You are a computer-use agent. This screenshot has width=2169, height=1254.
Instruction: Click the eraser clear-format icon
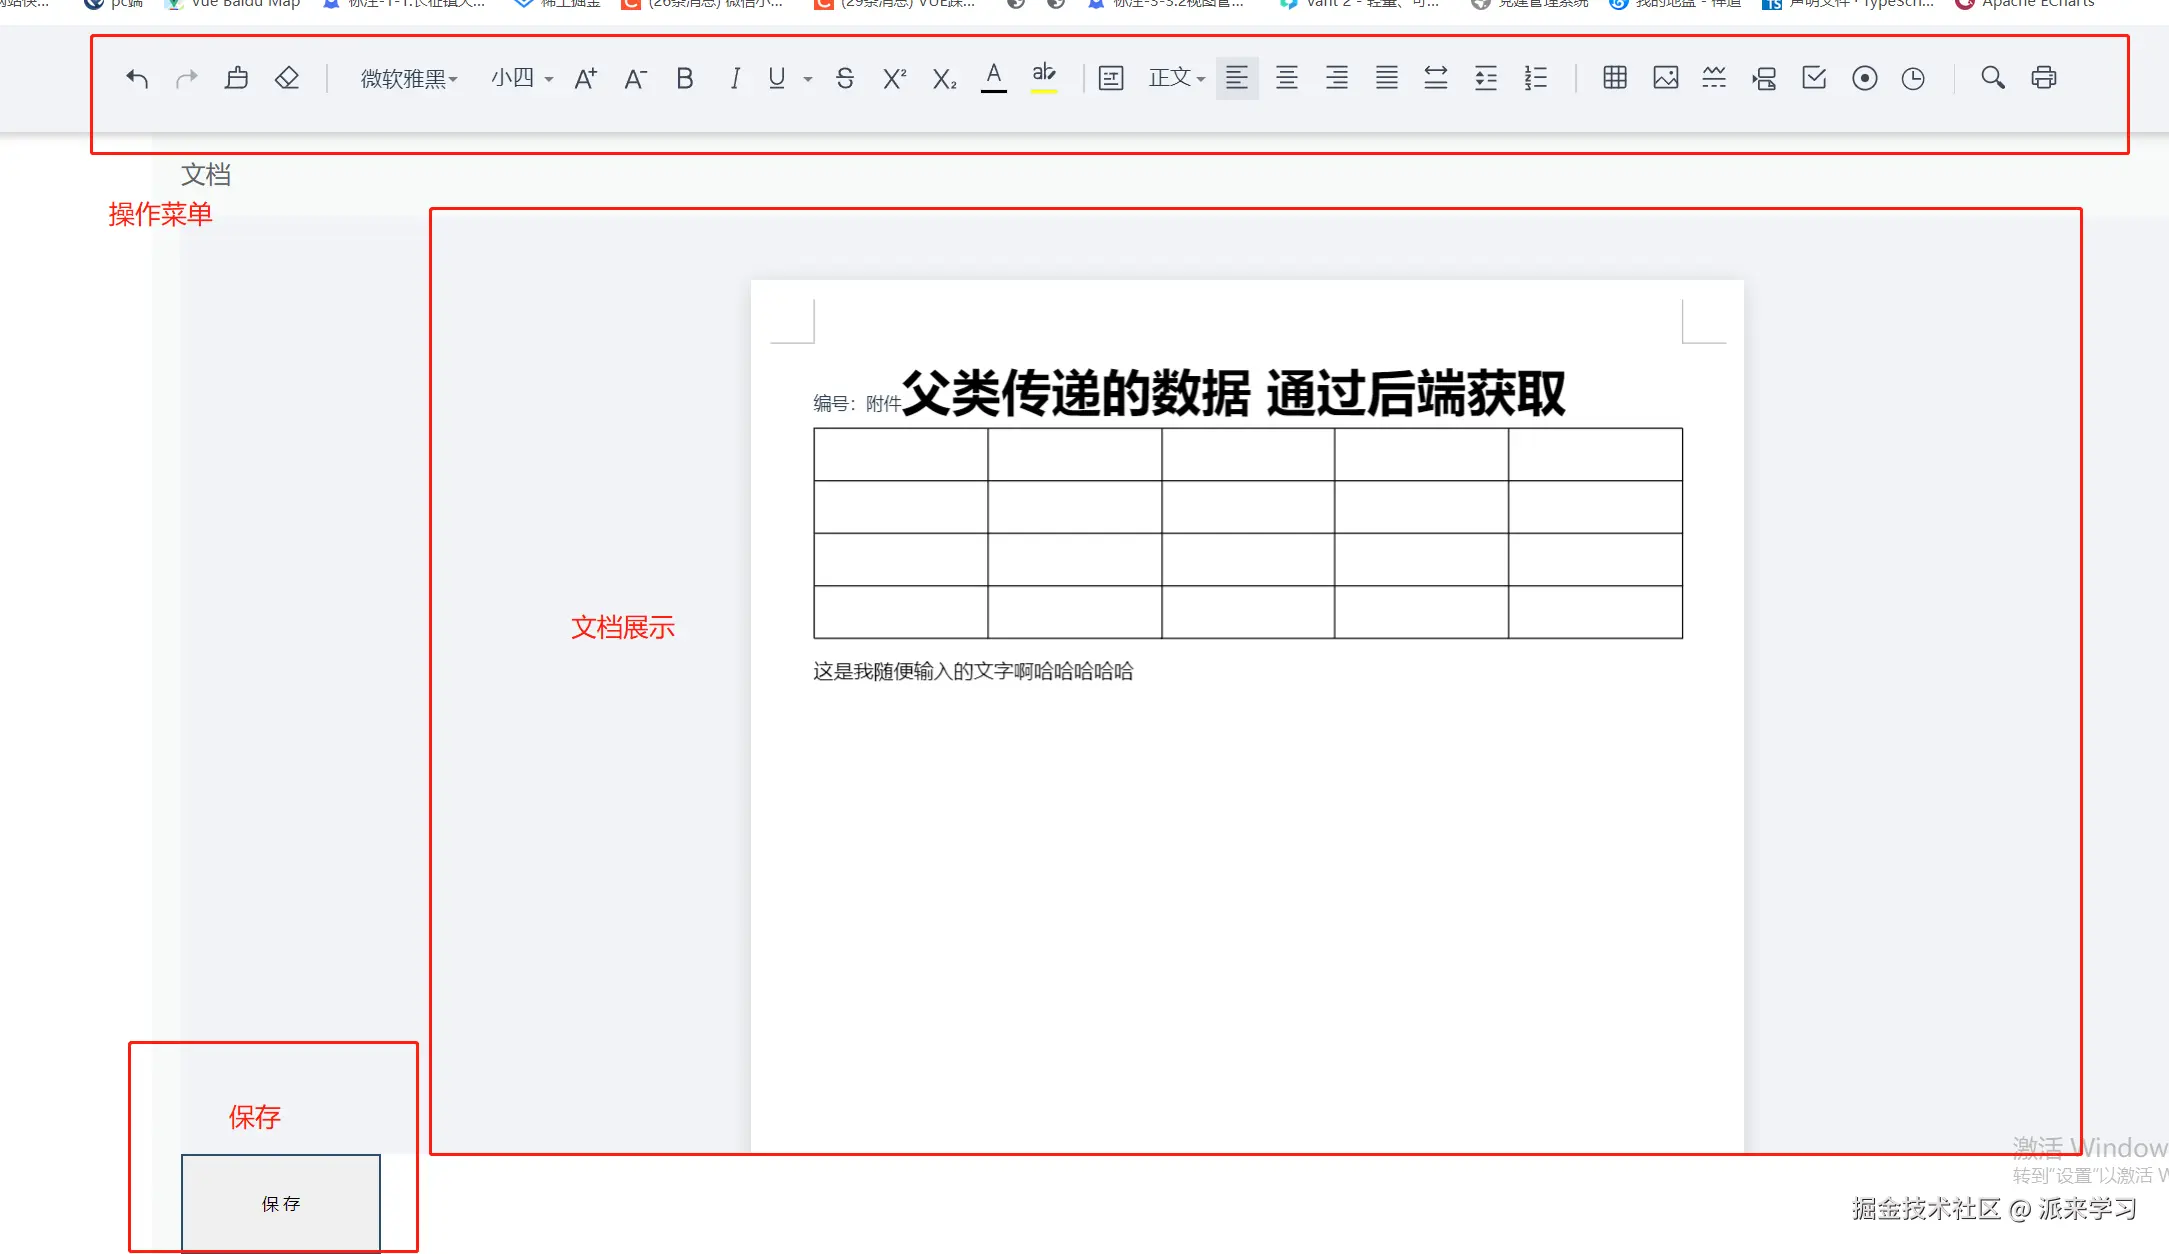[x=287, y=78]
